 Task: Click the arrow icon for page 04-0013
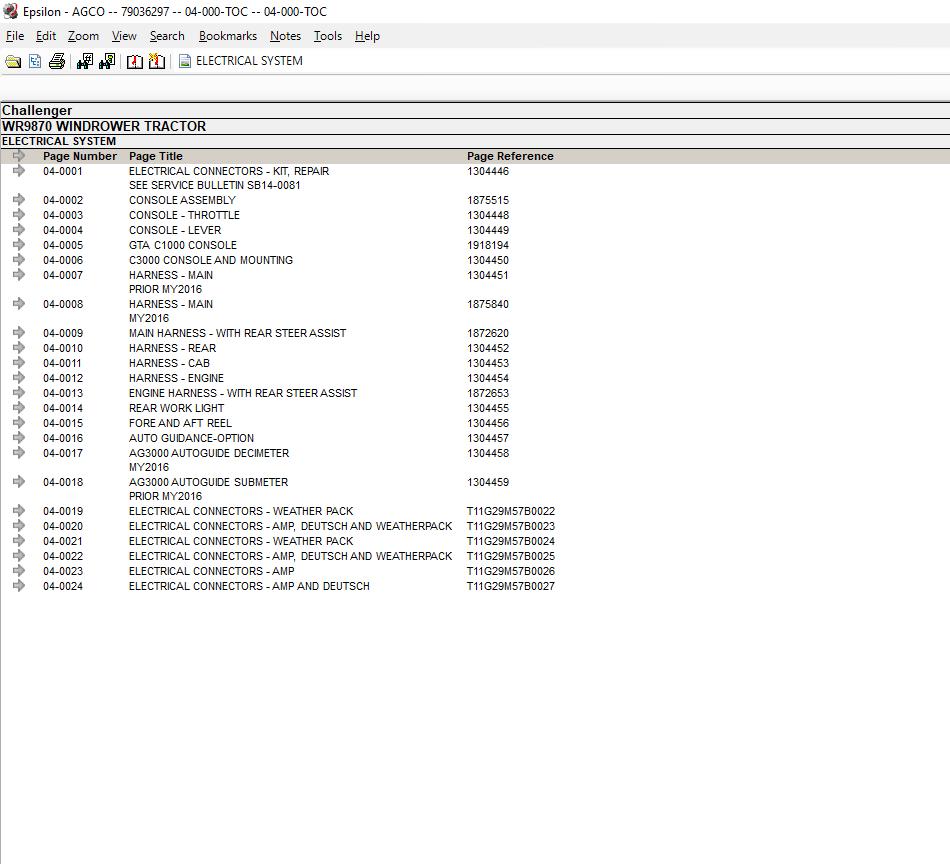(x=19, y=393)
